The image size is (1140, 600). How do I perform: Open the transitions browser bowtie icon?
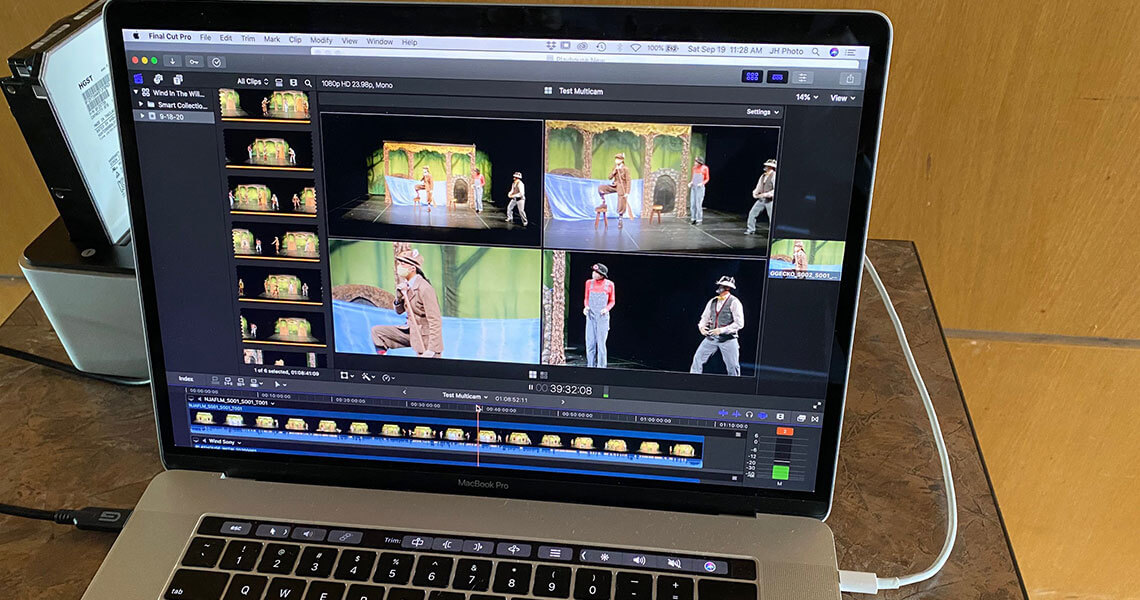point(814,419)
